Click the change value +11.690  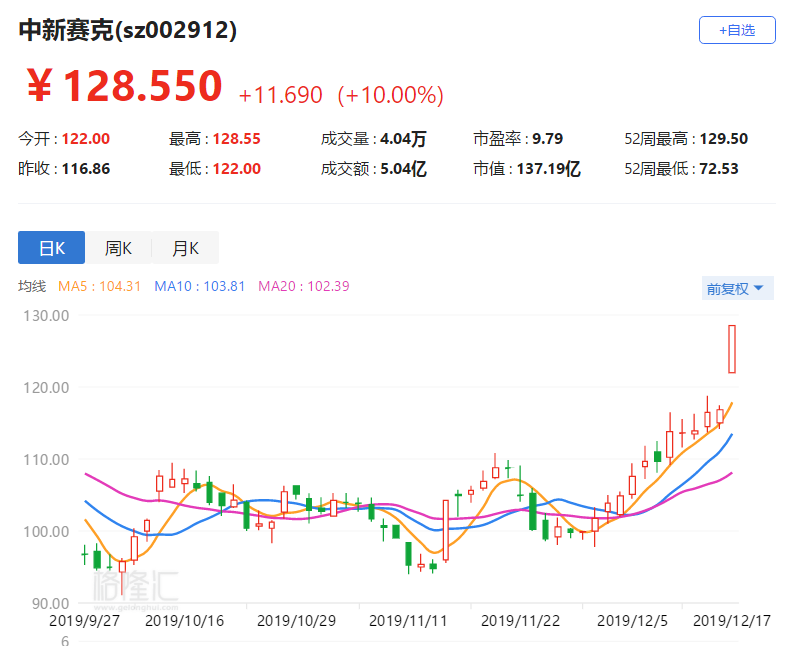coord(281,95)
